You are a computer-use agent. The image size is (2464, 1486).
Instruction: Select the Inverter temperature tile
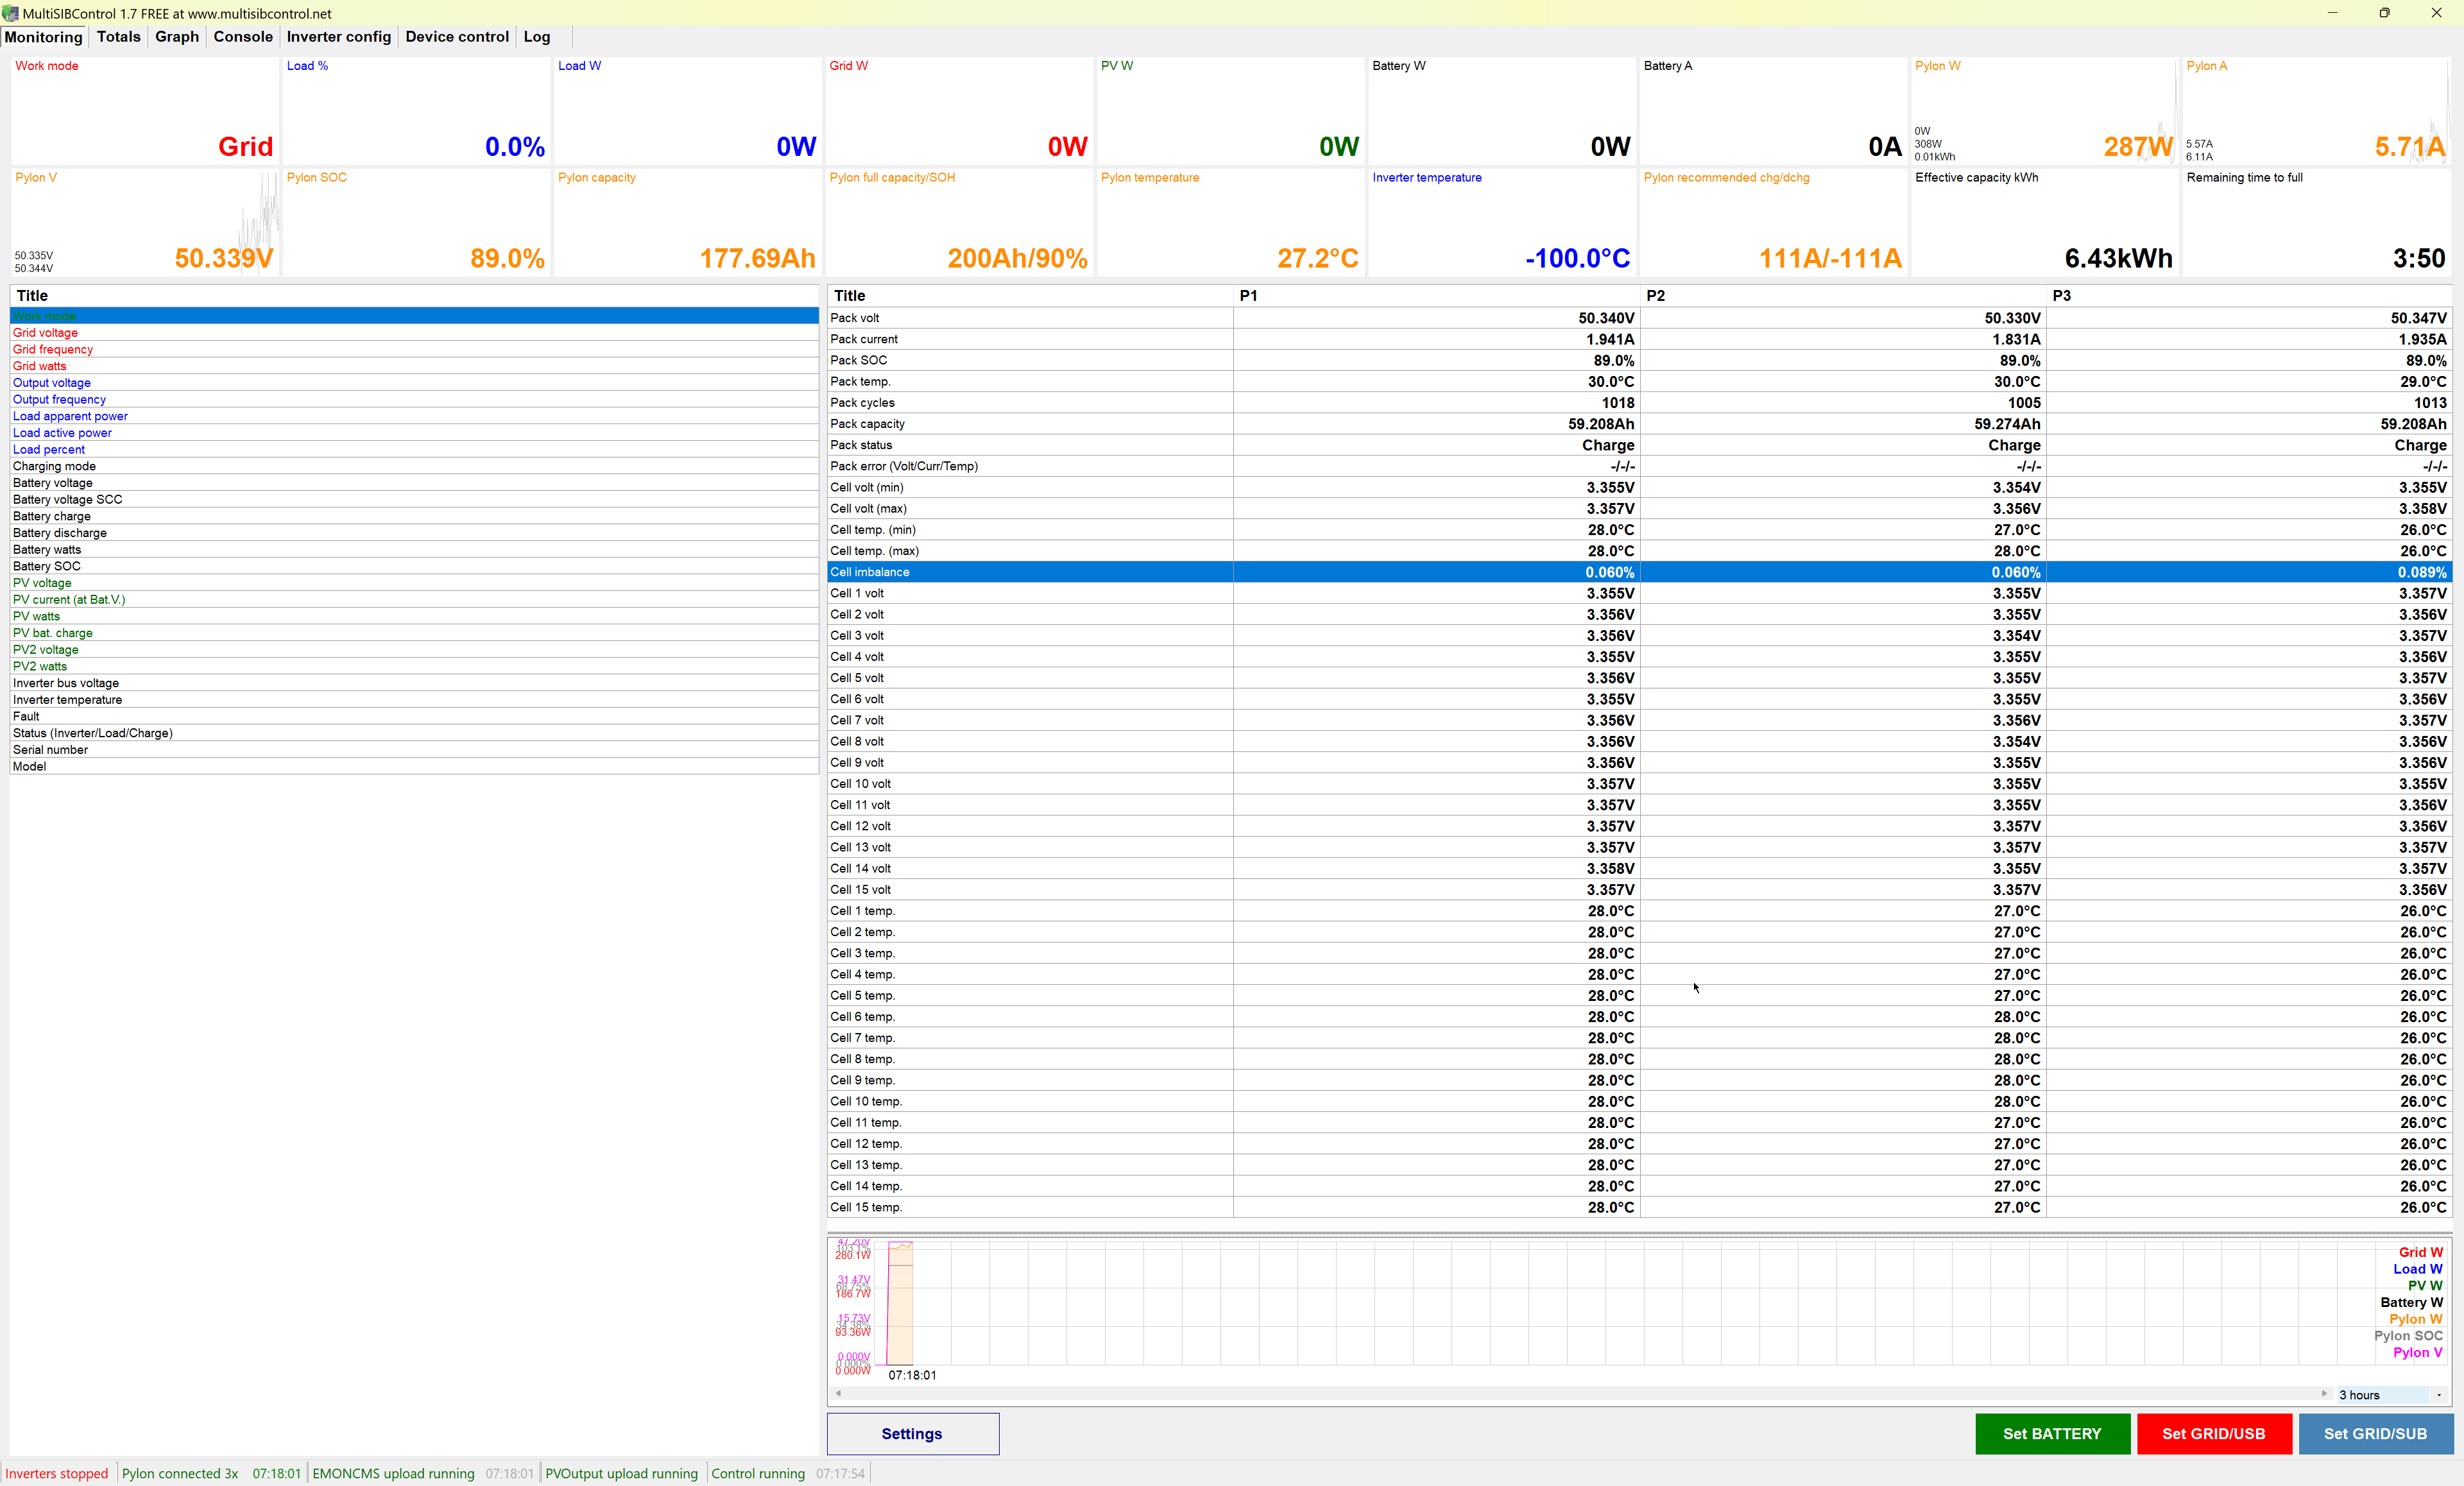(x=1501, y=222)
